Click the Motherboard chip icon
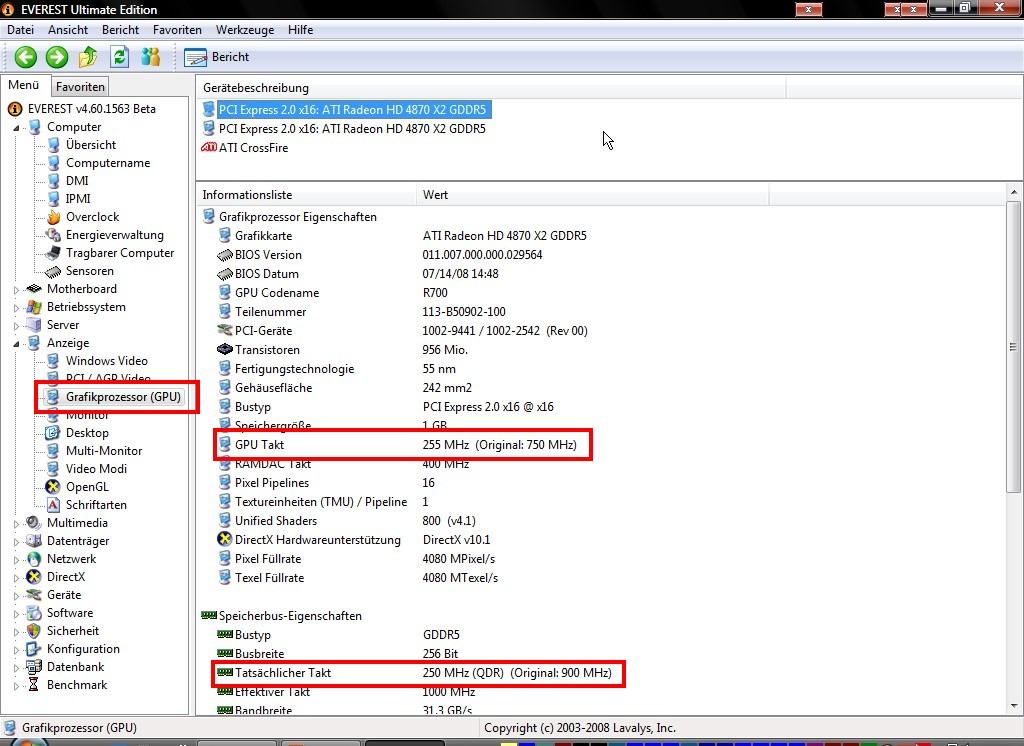This screenshot has width=1024, height=746. (x=34, y=289)
